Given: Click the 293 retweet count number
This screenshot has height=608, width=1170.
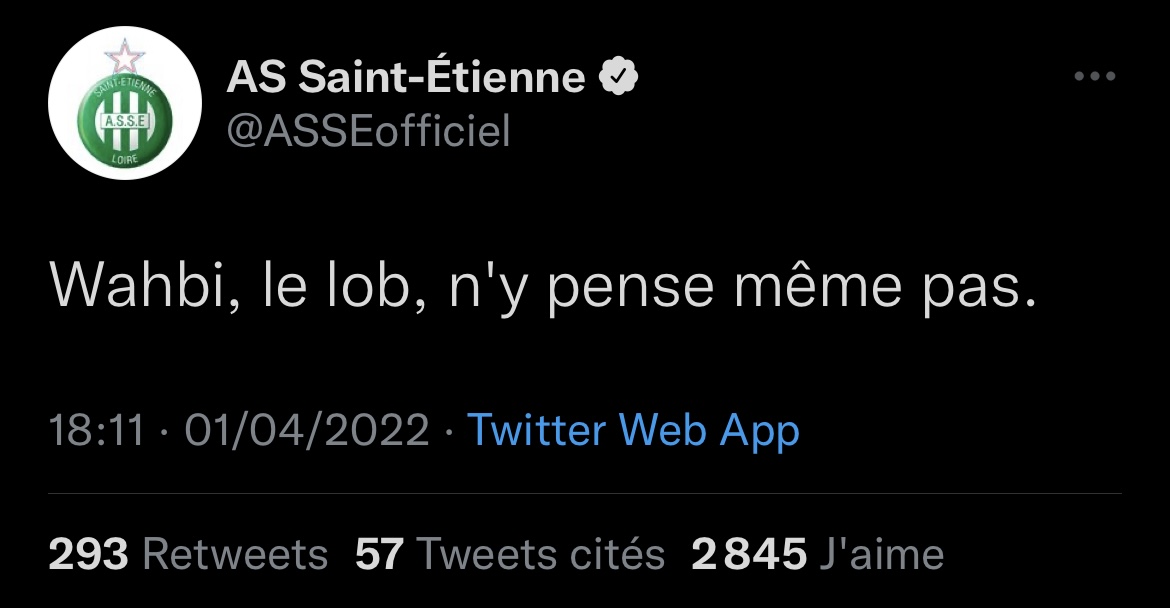Looking at the screenshot, I should click(89, 553).
